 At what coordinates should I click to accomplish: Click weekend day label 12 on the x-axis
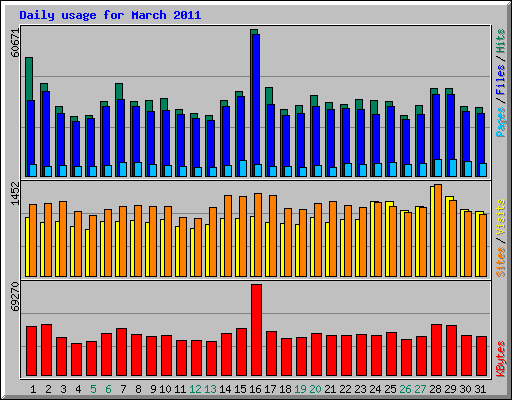click(x=195, y=389)
